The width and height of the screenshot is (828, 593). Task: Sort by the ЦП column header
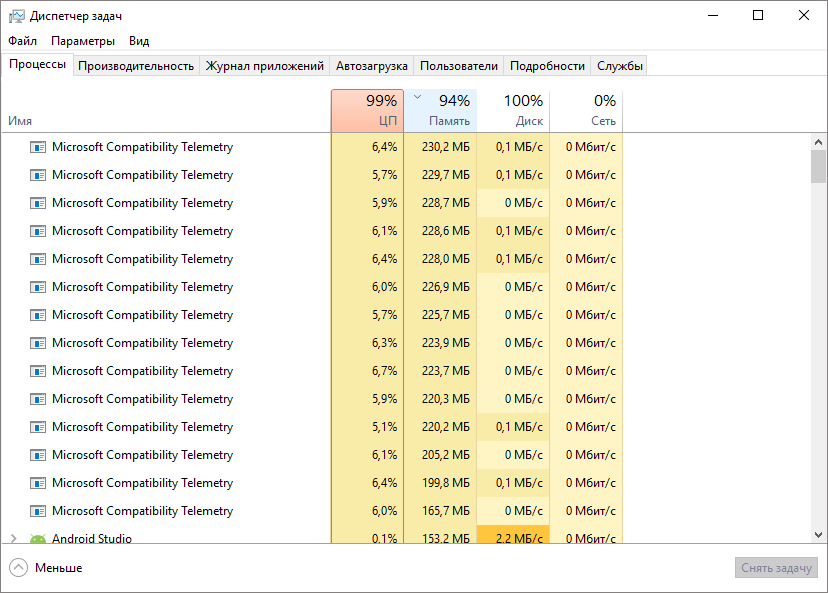[x=367, y=110]
